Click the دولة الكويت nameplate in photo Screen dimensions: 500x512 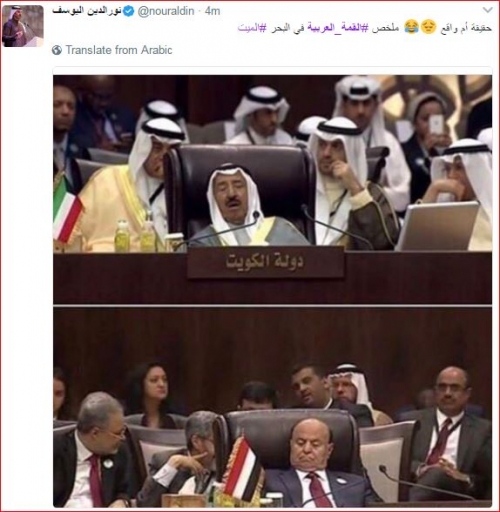coord(266,262)
